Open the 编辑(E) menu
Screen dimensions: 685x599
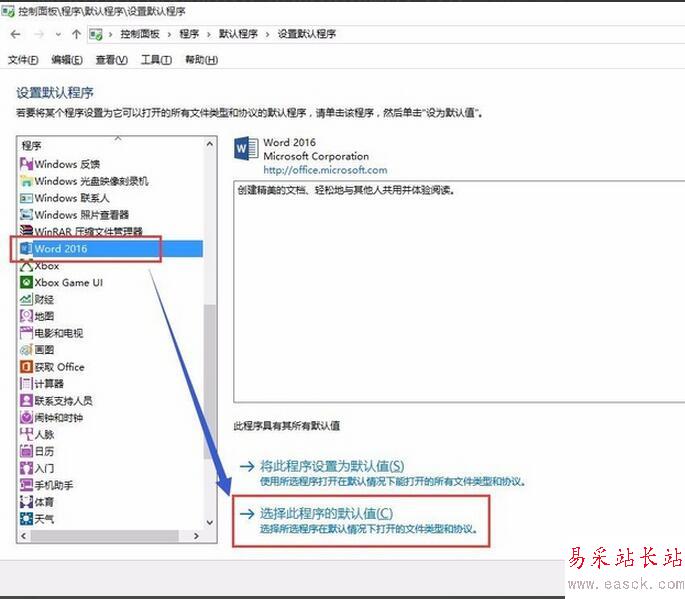[x=67, y=60]
